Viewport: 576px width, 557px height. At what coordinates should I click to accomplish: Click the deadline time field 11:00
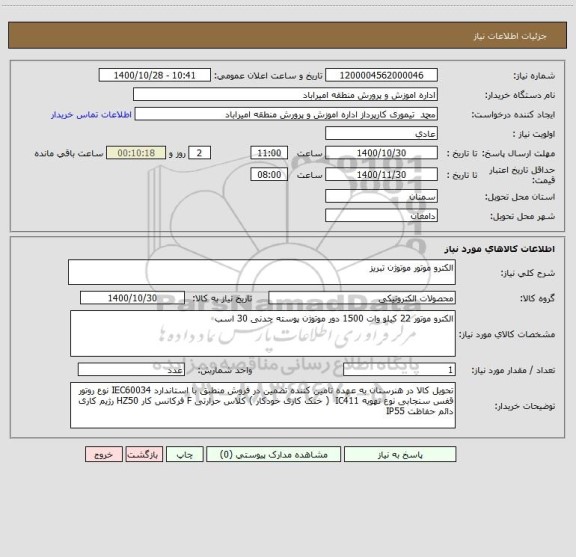pos(269,153)
